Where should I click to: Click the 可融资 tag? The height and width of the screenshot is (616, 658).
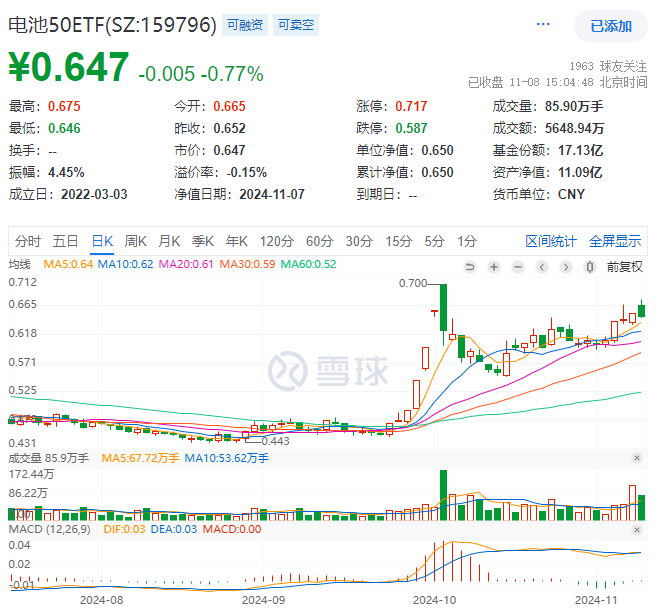[245, 25]
